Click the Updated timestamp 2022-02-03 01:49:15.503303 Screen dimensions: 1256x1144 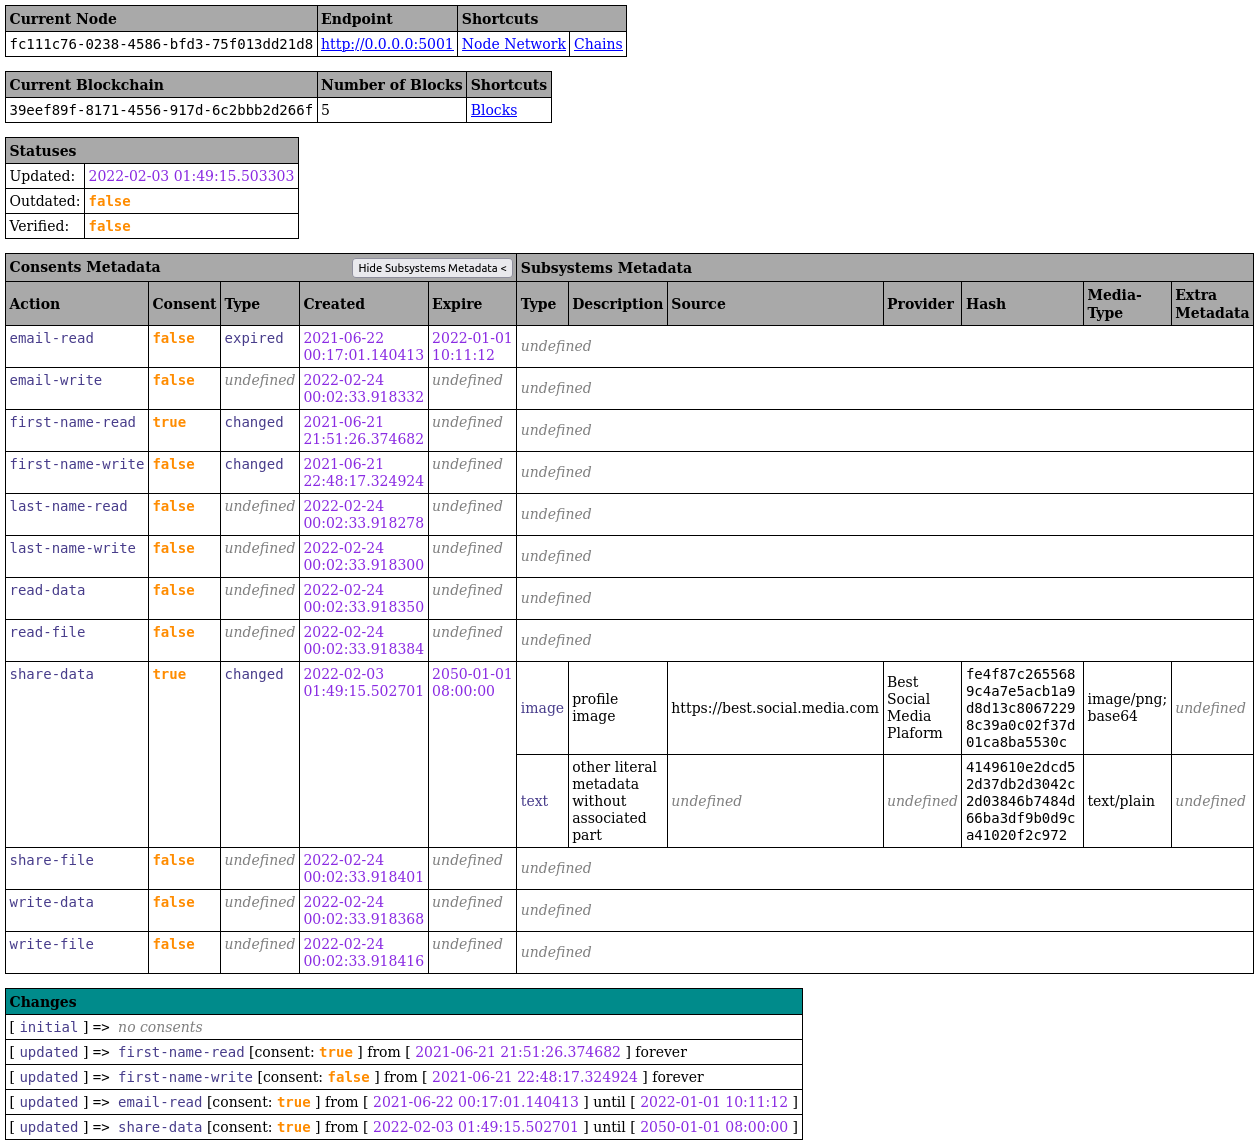pos(191,176)
